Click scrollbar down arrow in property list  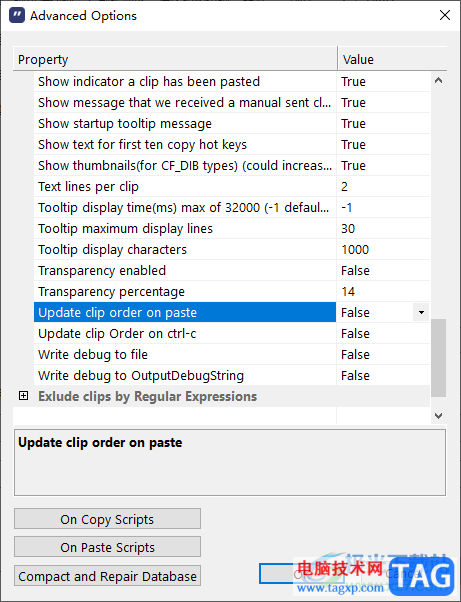coord(438,415)
